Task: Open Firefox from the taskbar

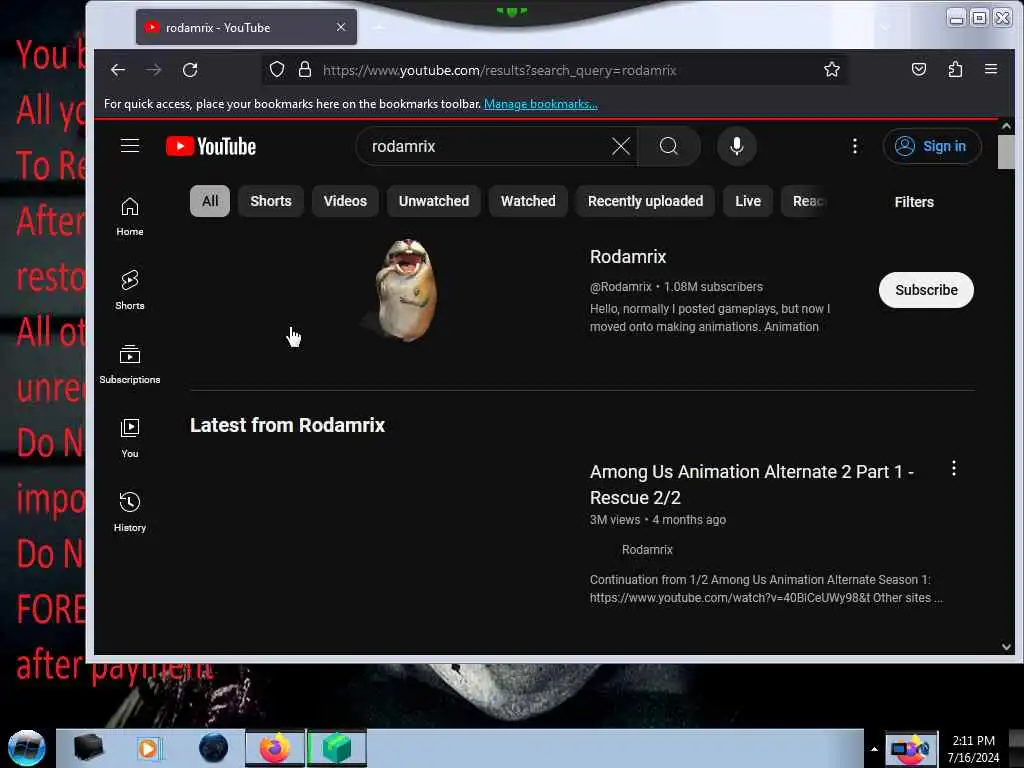Action: pyautogui.click(x=275, y=748)
